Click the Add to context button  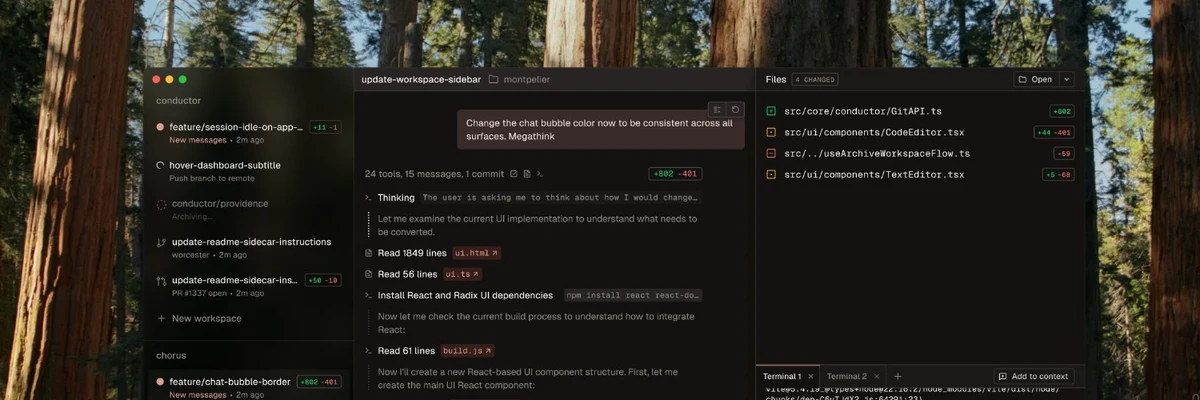pyautogui.click(x=1034, y=376)
